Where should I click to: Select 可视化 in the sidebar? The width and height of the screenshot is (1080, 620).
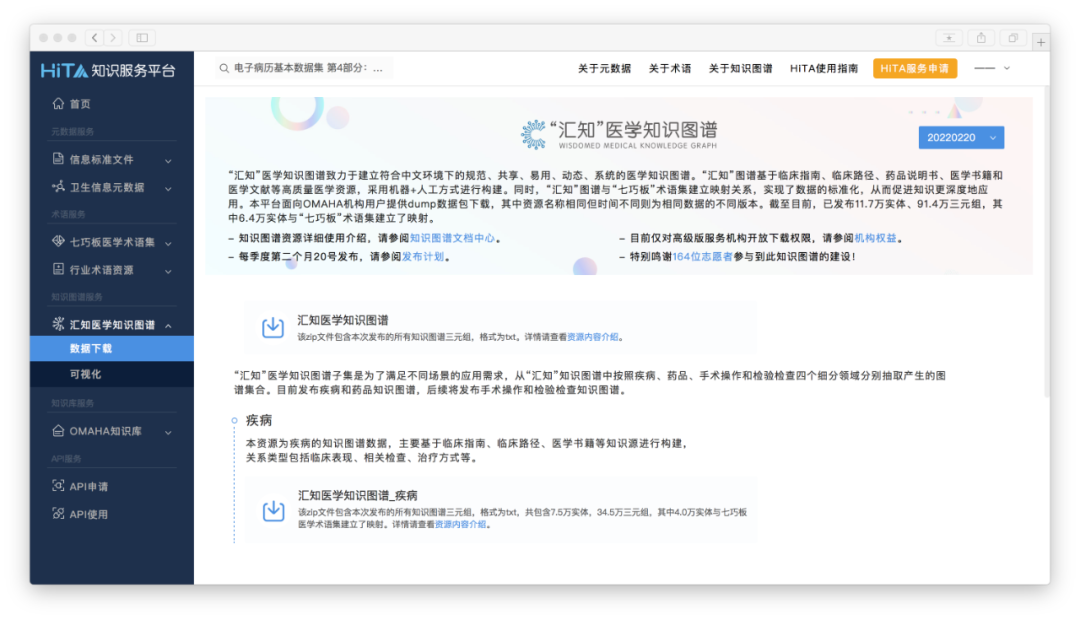point(112,374)
